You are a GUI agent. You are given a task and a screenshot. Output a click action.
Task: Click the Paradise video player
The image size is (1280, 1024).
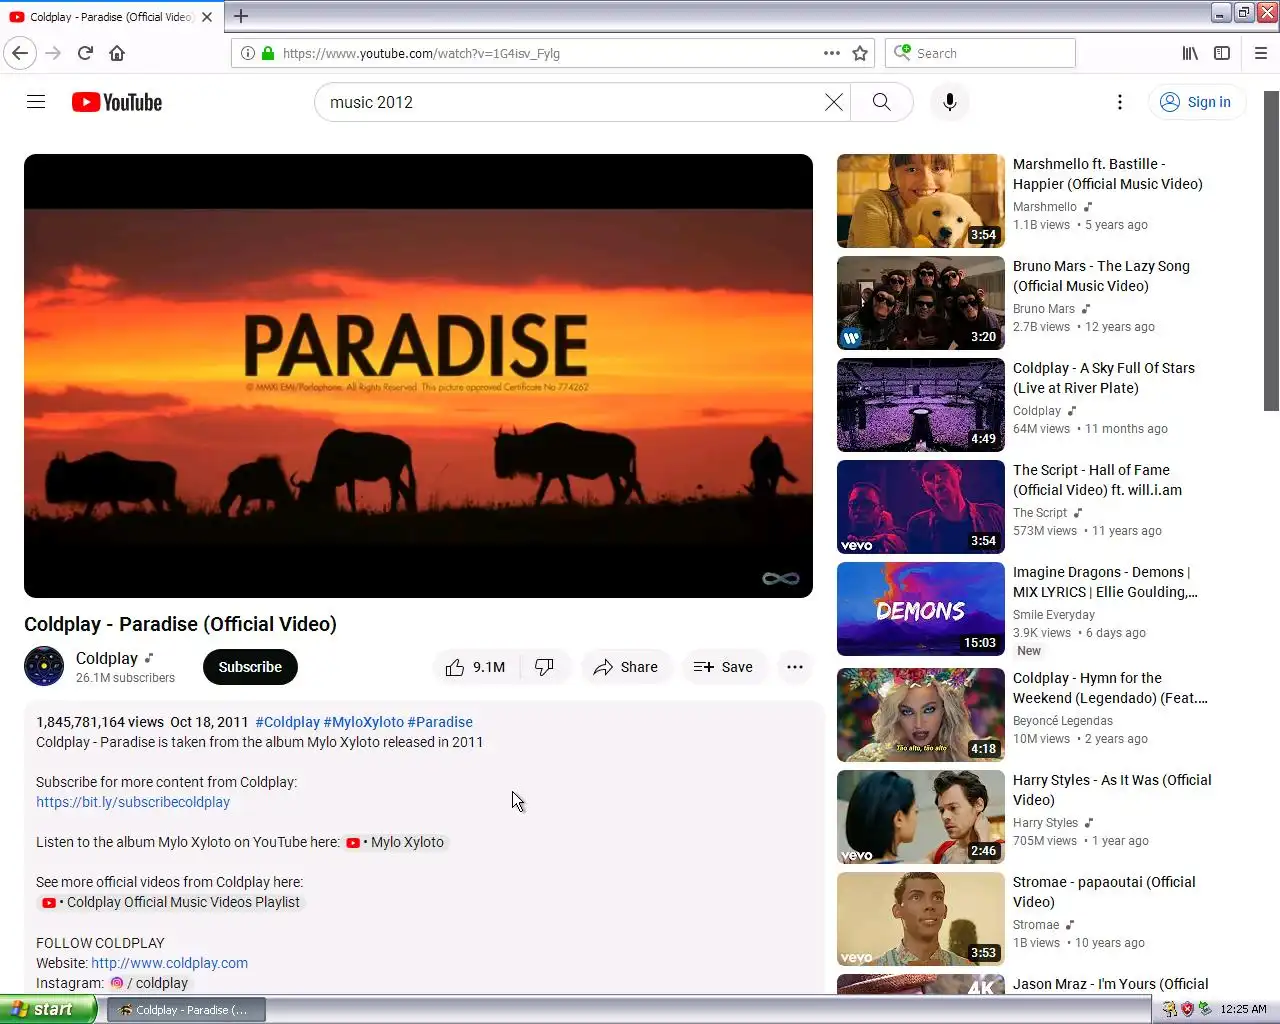click(418, 376)
